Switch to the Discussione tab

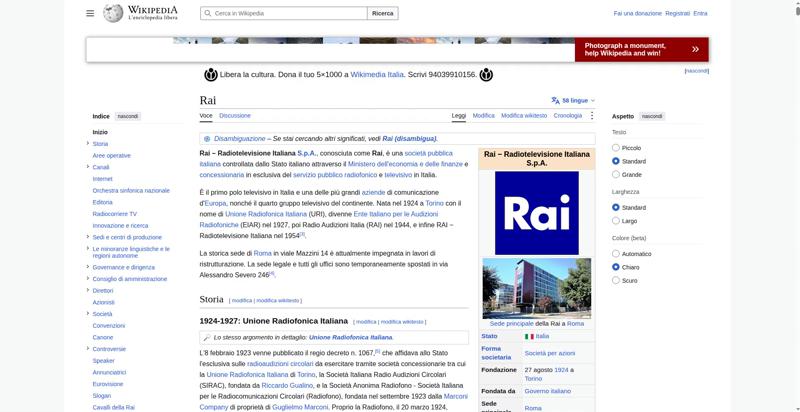point(235,116)
